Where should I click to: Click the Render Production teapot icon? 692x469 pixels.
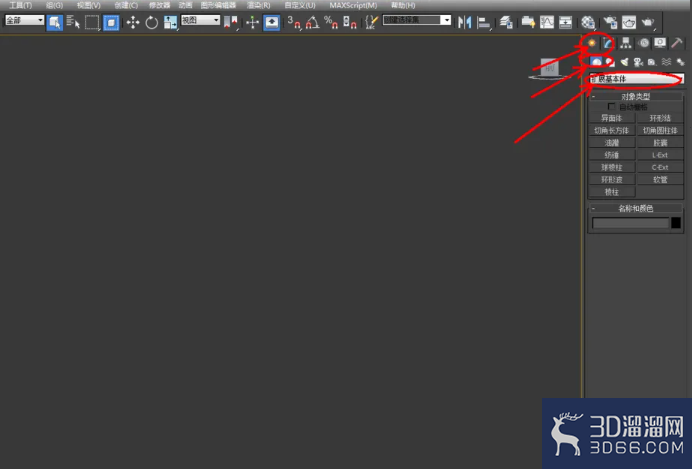[648, 22]
